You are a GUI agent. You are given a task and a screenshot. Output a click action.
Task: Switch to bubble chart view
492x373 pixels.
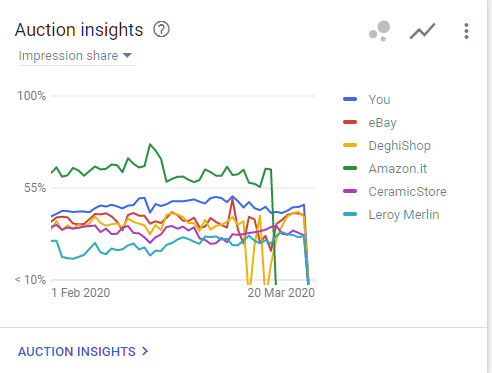click(380, 31)
